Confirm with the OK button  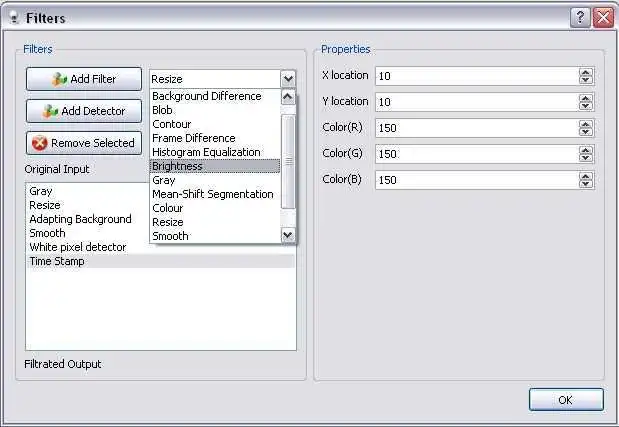(x=566, y=400)
